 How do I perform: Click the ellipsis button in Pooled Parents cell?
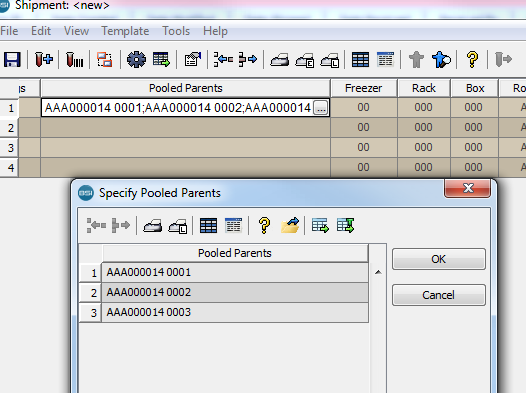tap(321, 108)
